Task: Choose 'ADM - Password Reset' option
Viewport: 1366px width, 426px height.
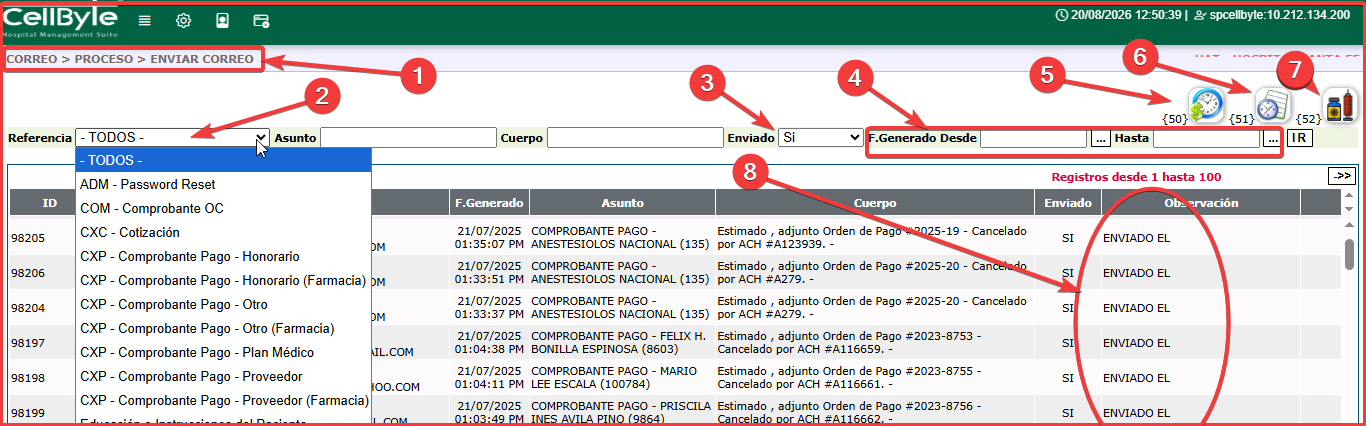Action: [x=224, y=184]
